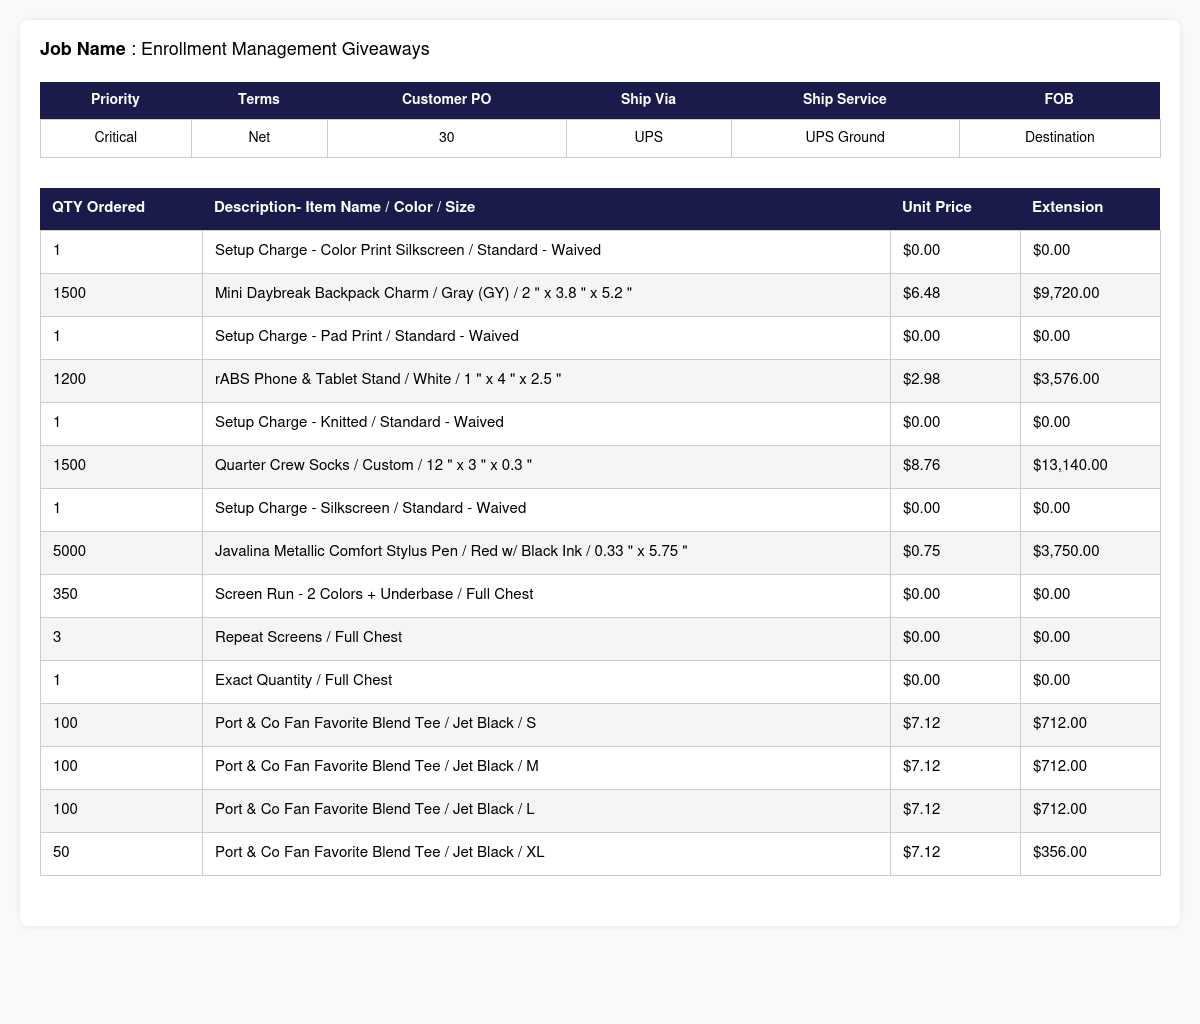Click the $3,750.00 extension amount
The height and width of the screenshot is (1024, 1200).
[x=1066, y=552]
